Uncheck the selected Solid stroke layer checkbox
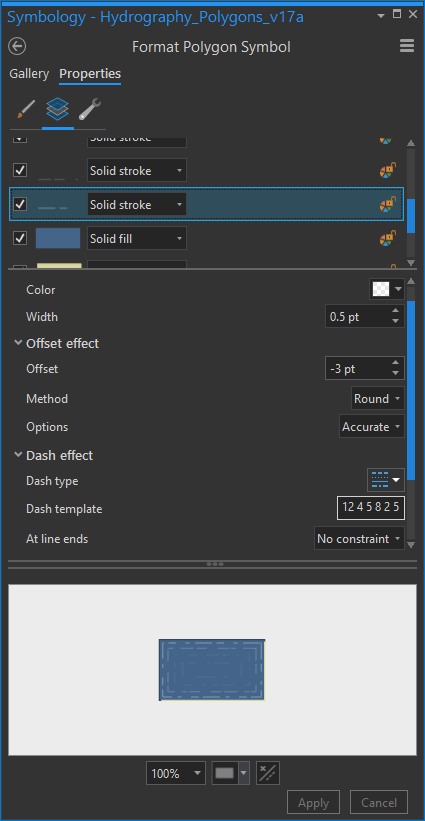425x821 pixels. click(20, 204)
